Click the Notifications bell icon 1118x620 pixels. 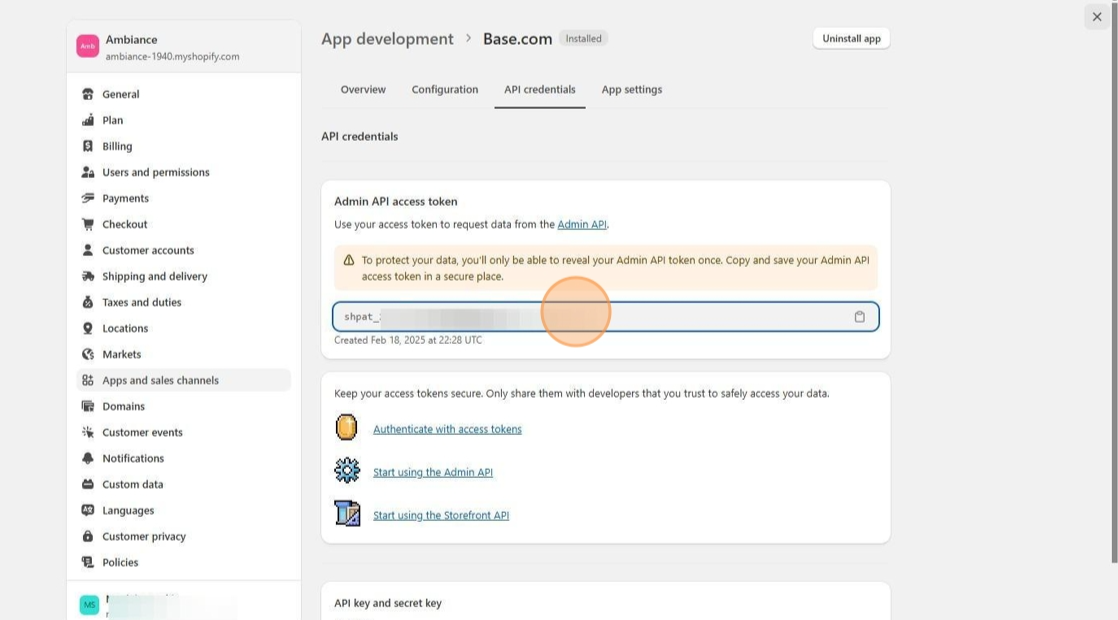[88, 458]
